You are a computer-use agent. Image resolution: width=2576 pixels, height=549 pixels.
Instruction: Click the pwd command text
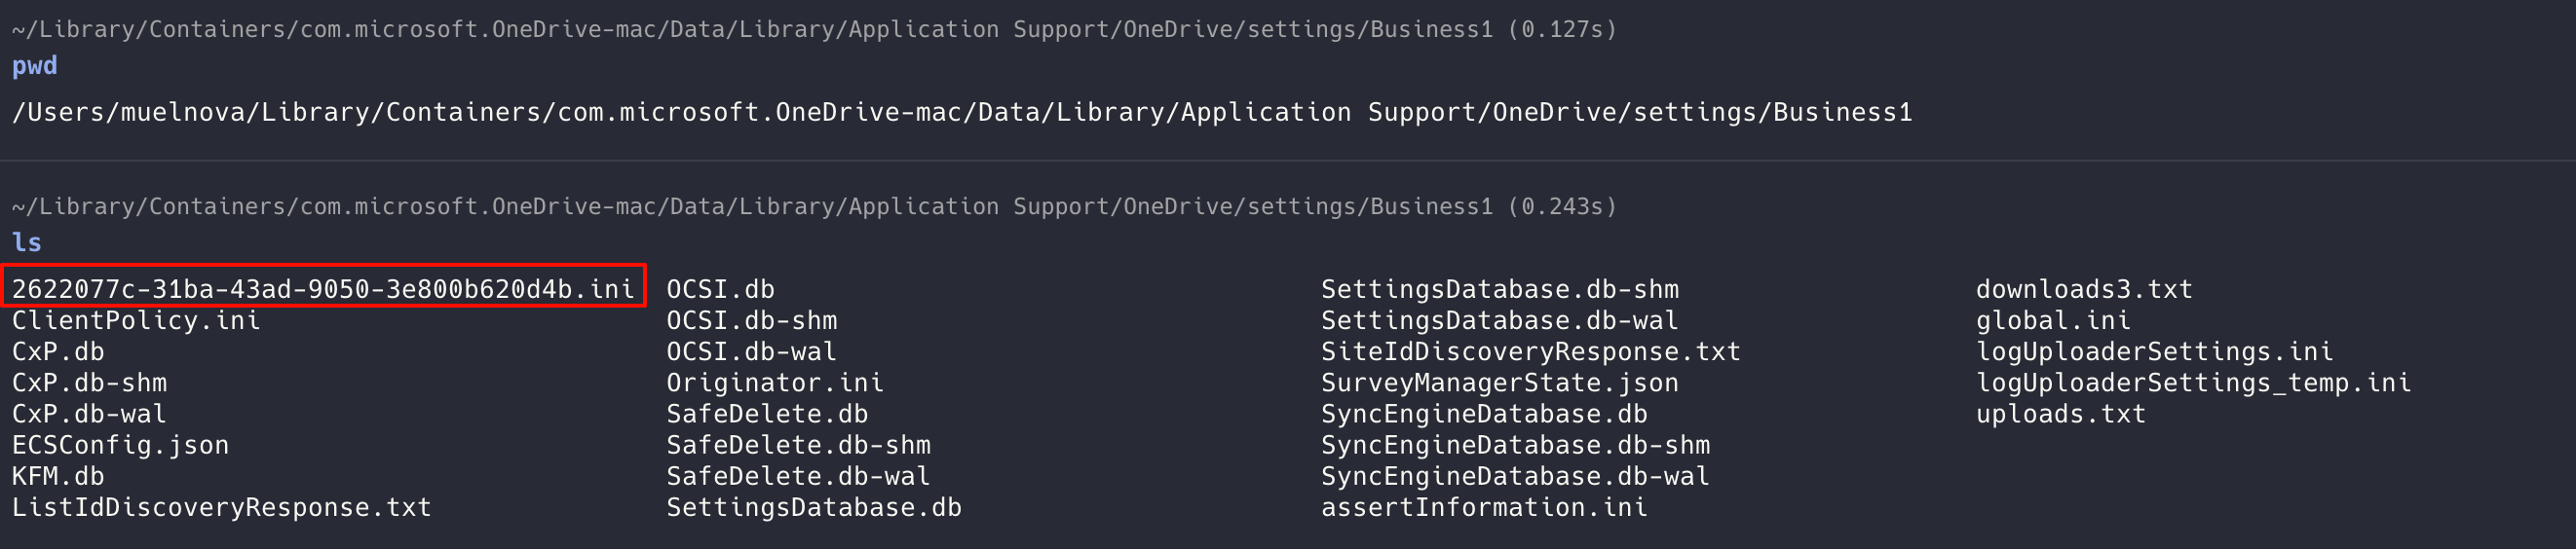pos(34,66)
